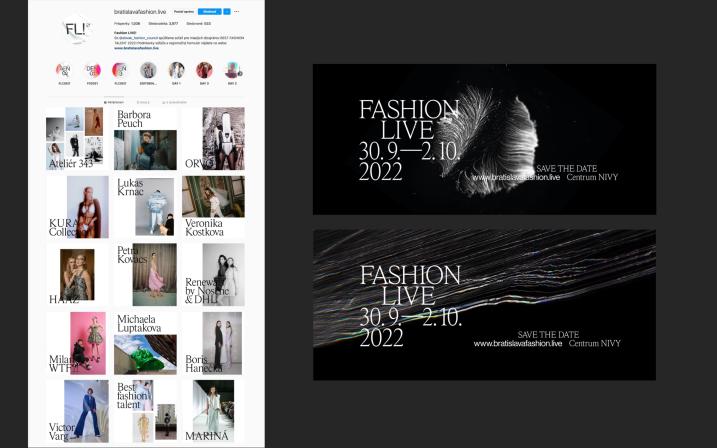The height and width of the screenshot is (448, 717).
Task: Select the tagged posts tab
Action: (x=174, y=102)
